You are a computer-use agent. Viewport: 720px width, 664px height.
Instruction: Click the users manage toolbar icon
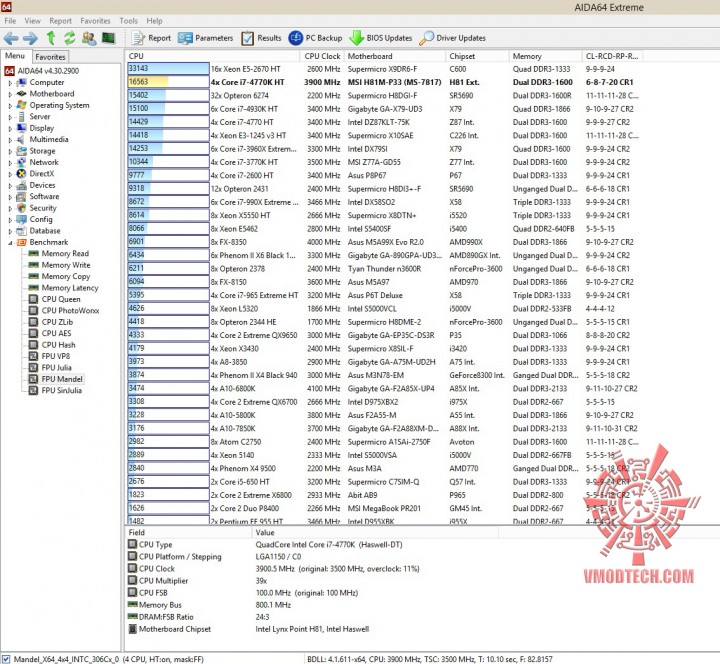tap(89, 38)
